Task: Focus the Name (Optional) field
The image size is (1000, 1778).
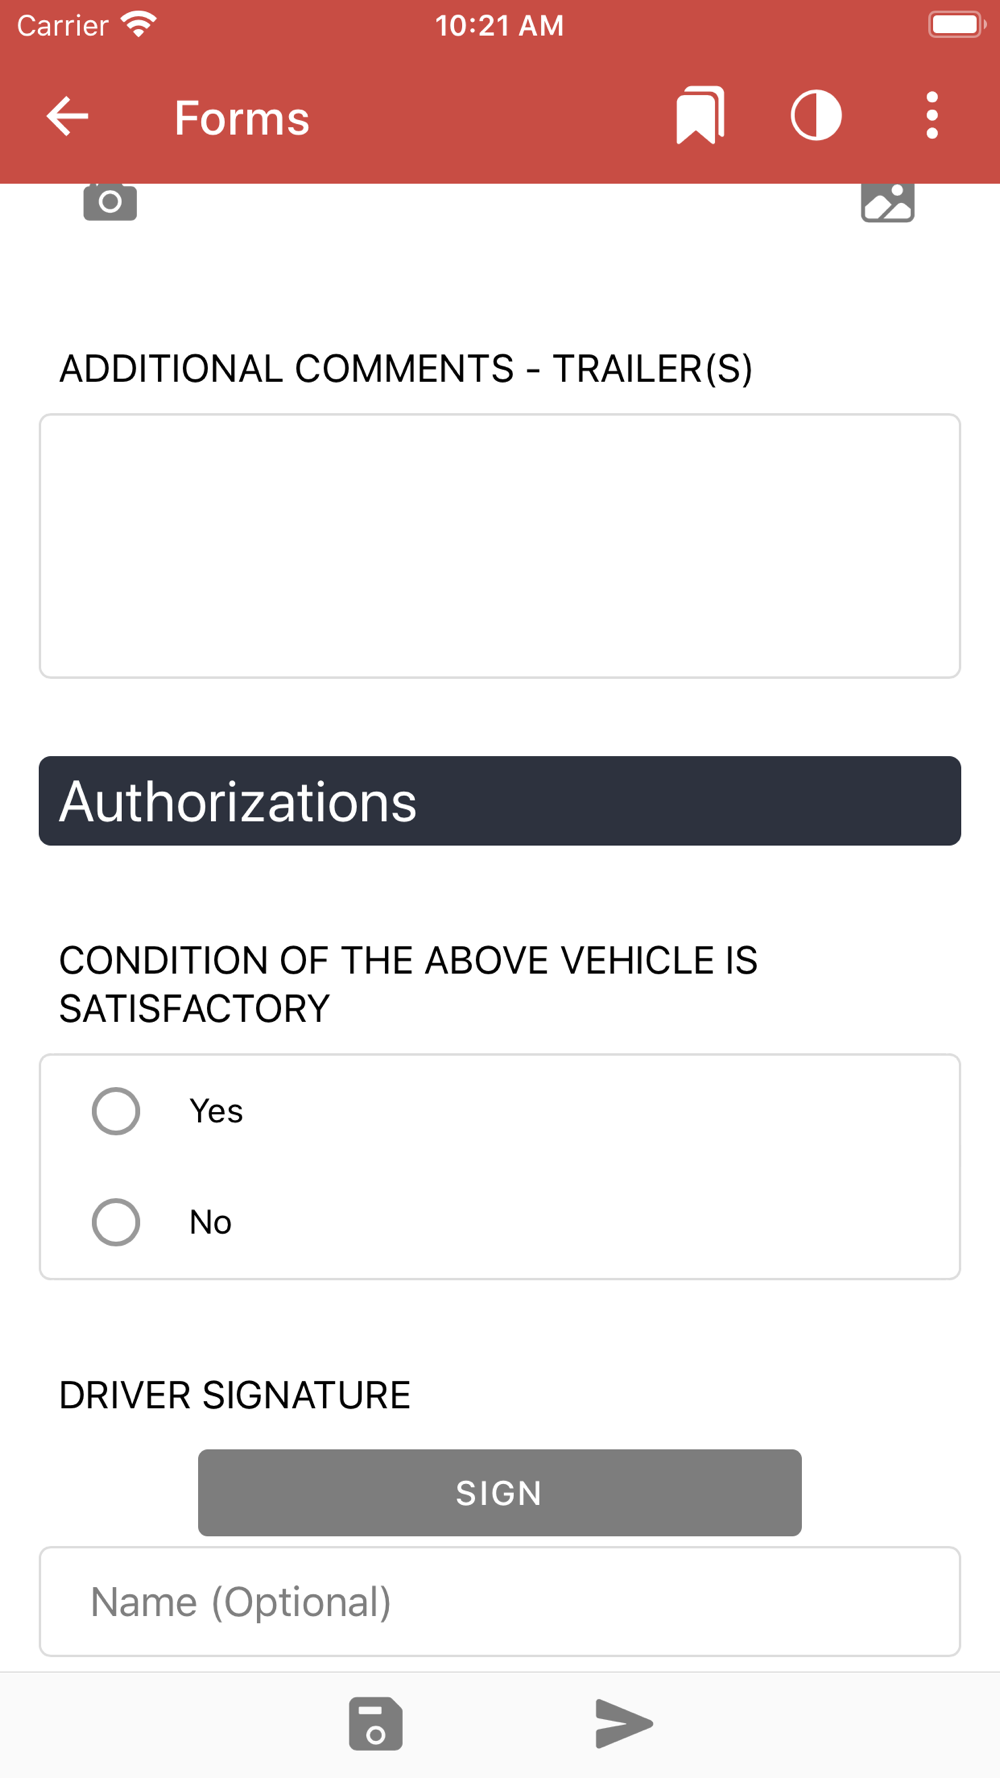Action: [x=500, y=1602]
